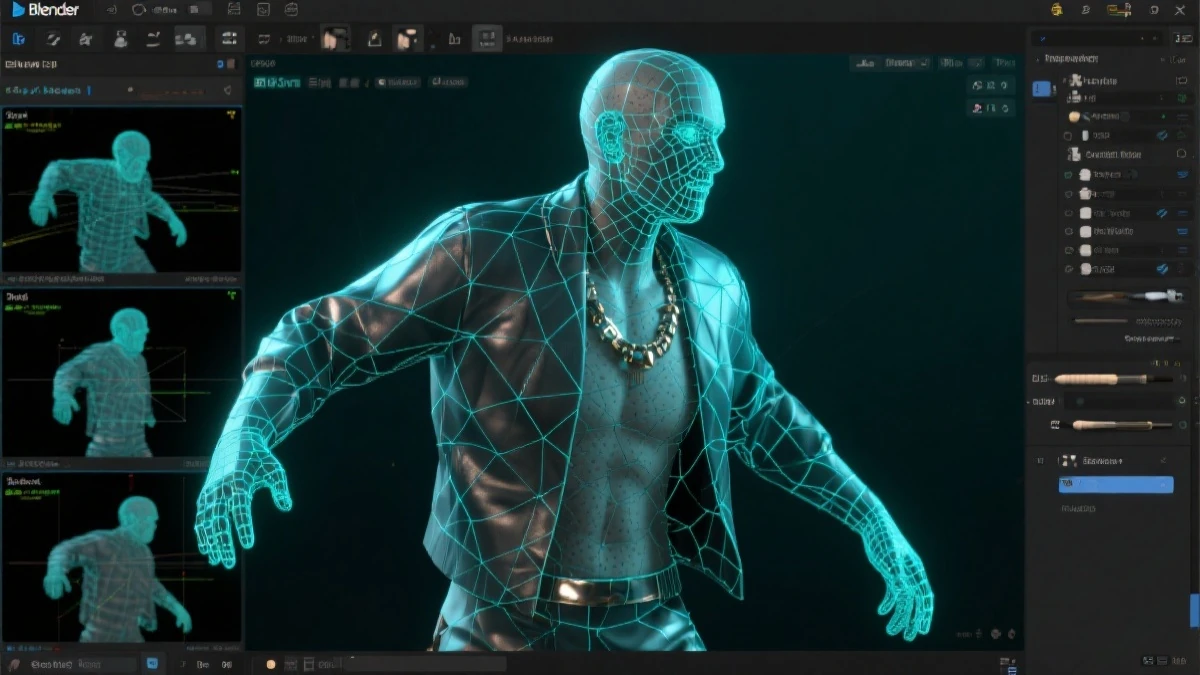This screenshot has height=675, width=1200.
Task: Toggle the blue checkmark on the last outliner row
Action: coord(1163,269)
